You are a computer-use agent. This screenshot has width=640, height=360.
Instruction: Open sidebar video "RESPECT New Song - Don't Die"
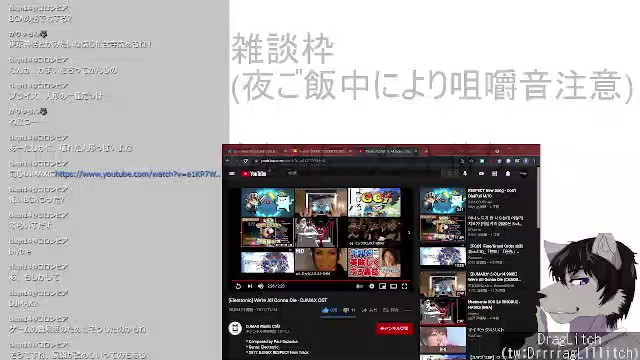tap(492, 193)
